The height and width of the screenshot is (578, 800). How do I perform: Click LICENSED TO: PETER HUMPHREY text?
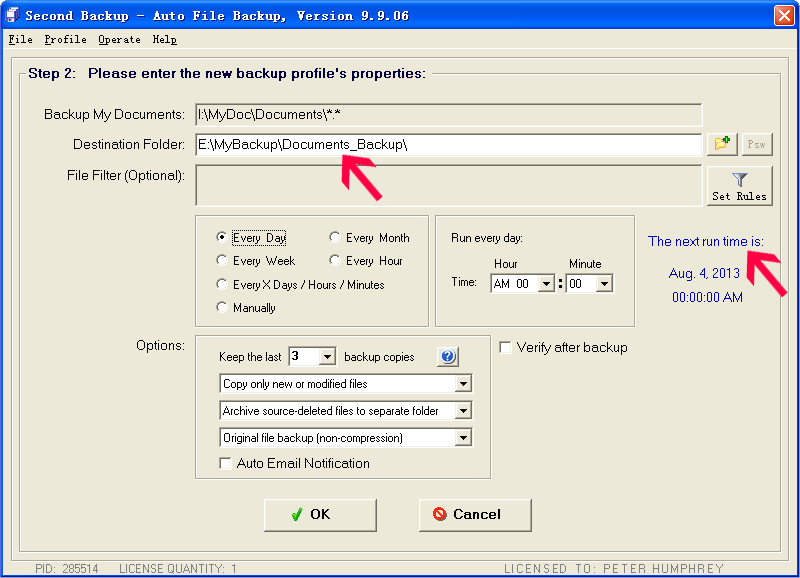[x=614, y=568]
